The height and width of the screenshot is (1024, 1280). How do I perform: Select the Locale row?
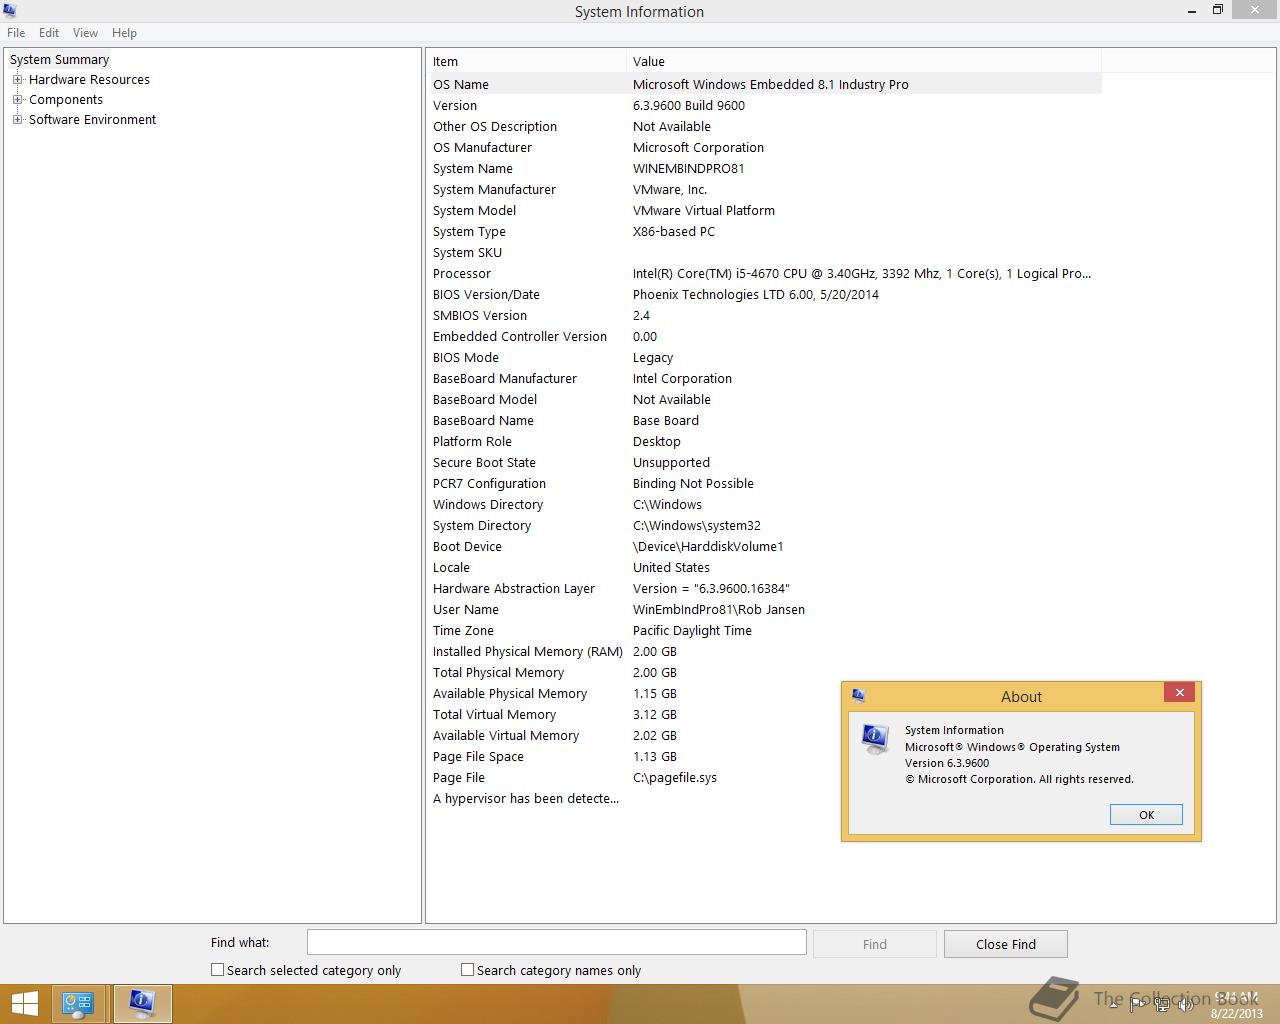(765, 568)
